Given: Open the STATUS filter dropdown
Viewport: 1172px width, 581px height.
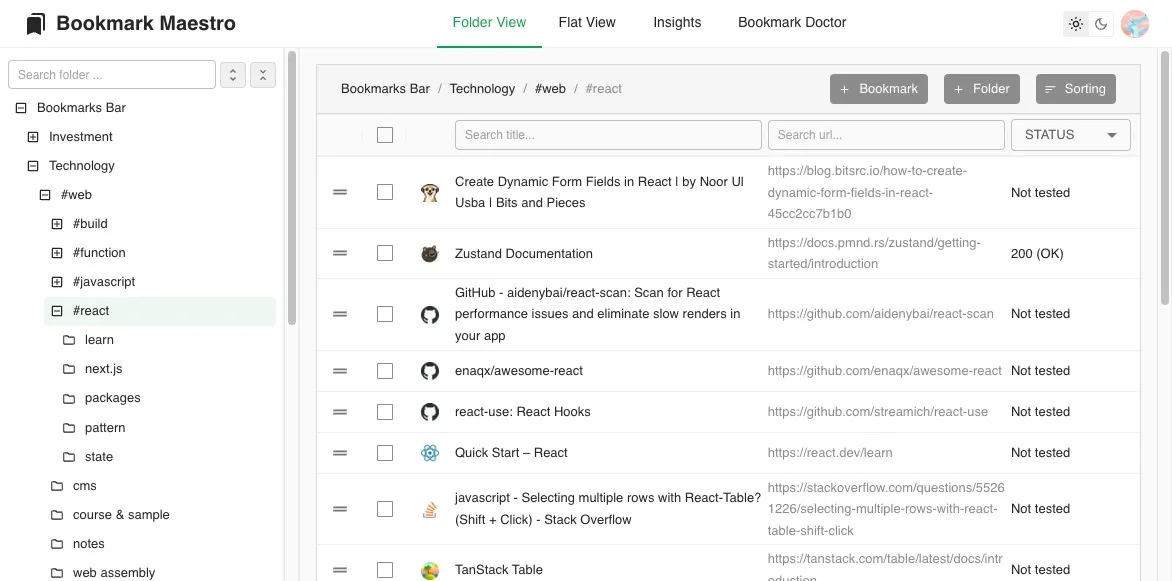Looking at the screenshot, I should [x=1070, y=134].
